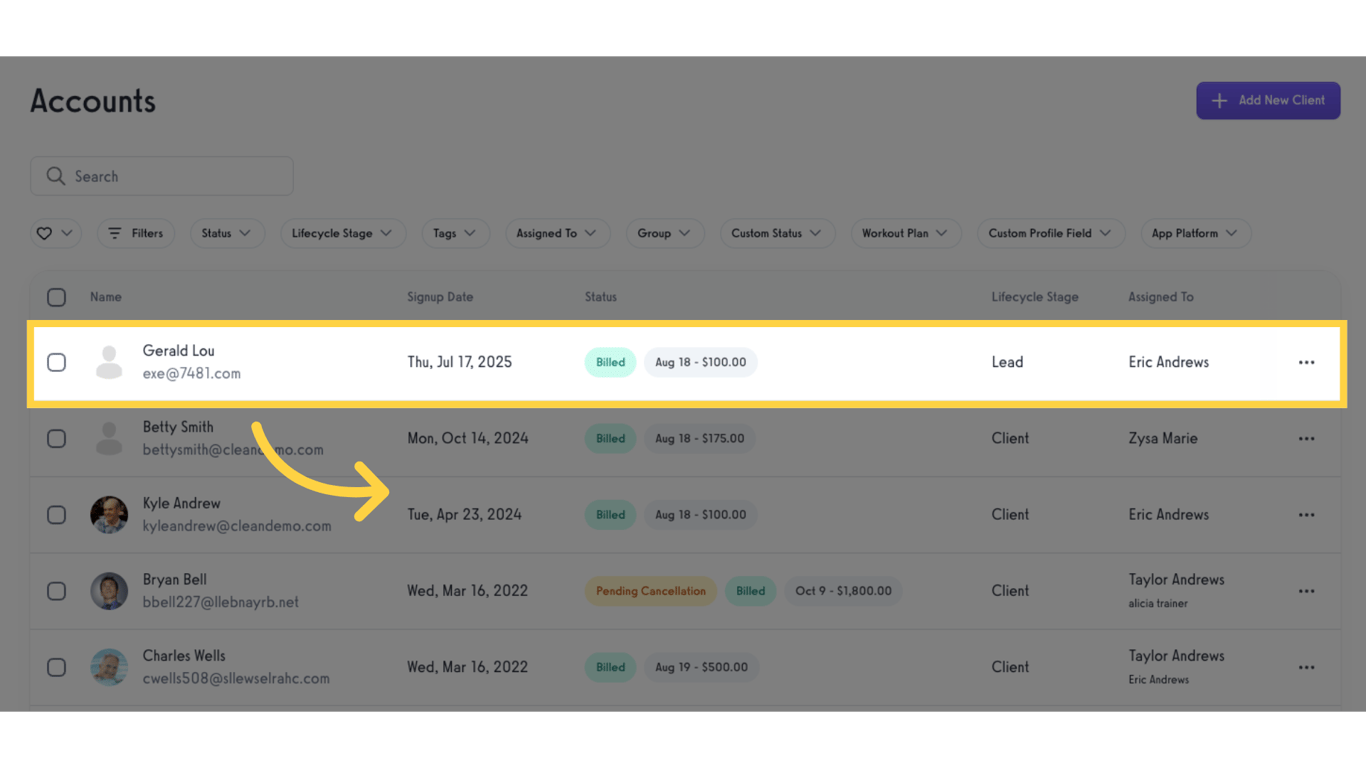The height and width of the screenshot is (768, 1366).
Task: Expand the Workout Plan filter
Action: [906, 233]
